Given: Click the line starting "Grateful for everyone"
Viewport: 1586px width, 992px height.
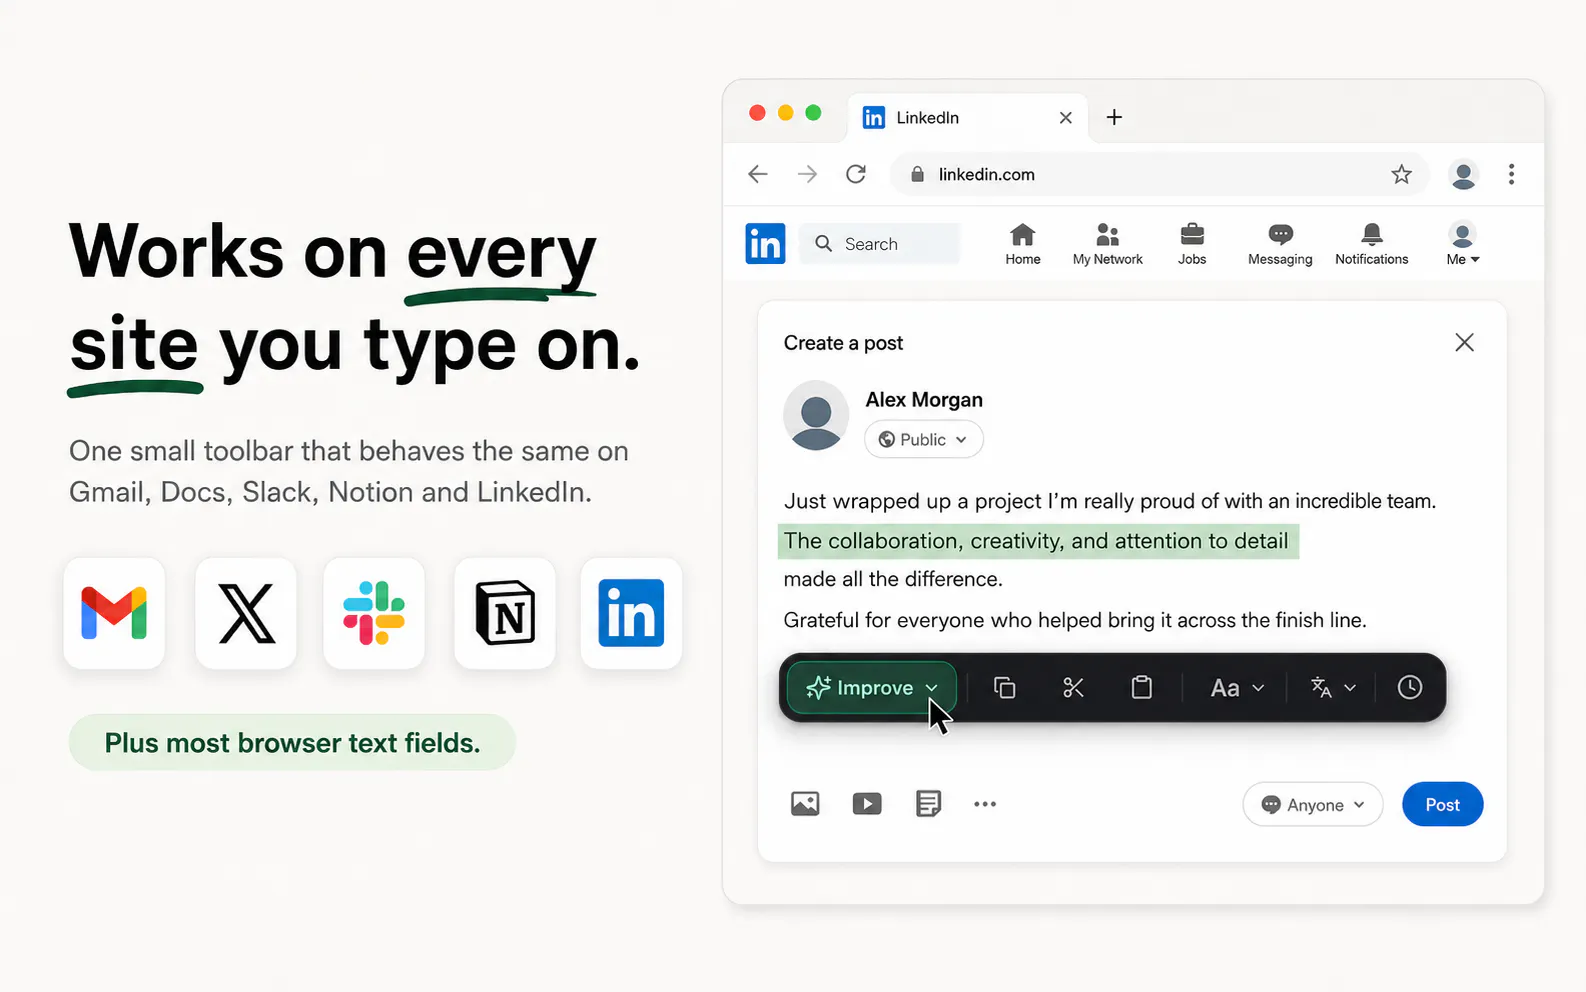Looking at the screenshot, I should coord(1075,620).
